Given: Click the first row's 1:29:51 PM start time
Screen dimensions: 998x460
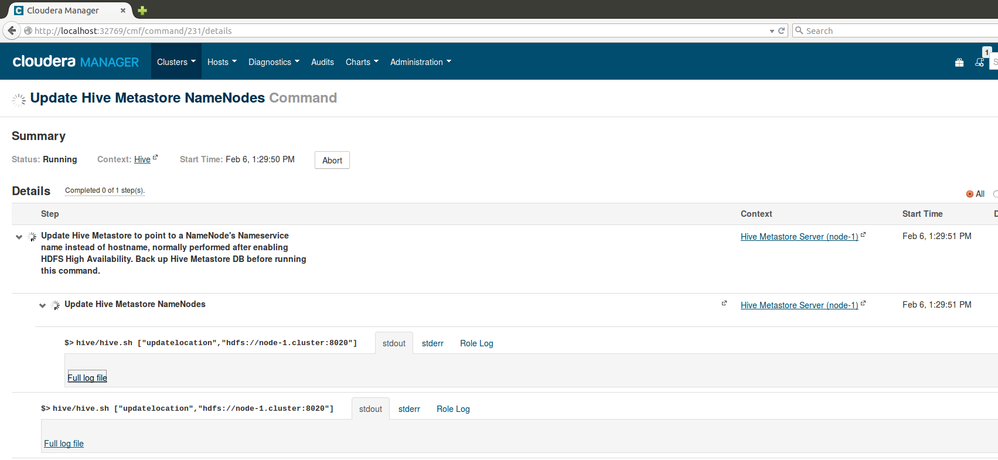Looking at the screenshot, I should [x=937, y=237].
